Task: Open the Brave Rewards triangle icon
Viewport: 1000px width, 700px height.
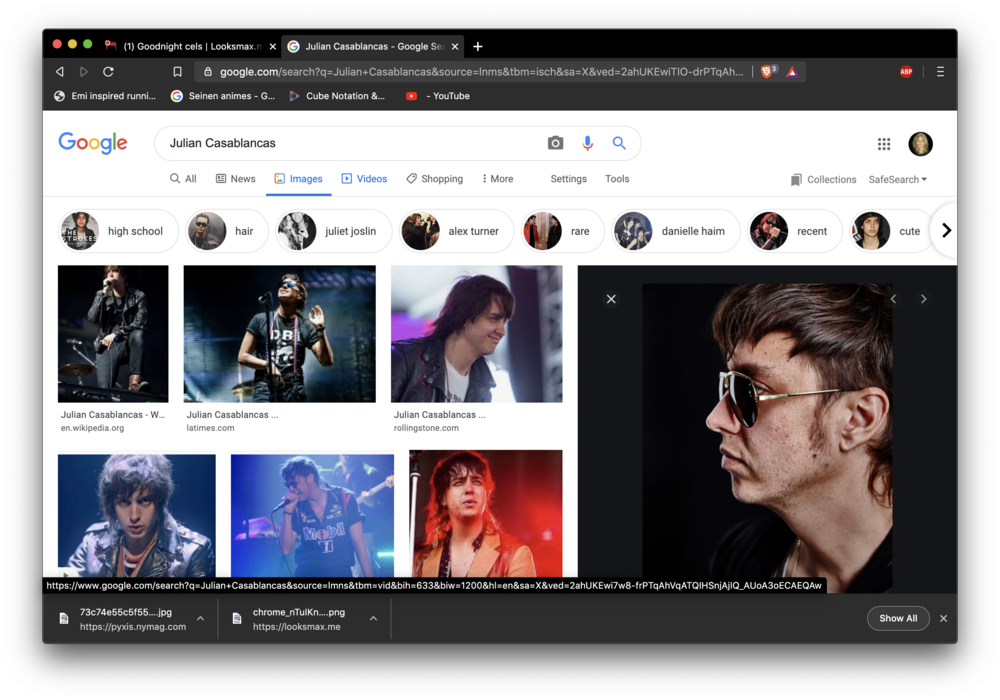Action: pos(792,72)
